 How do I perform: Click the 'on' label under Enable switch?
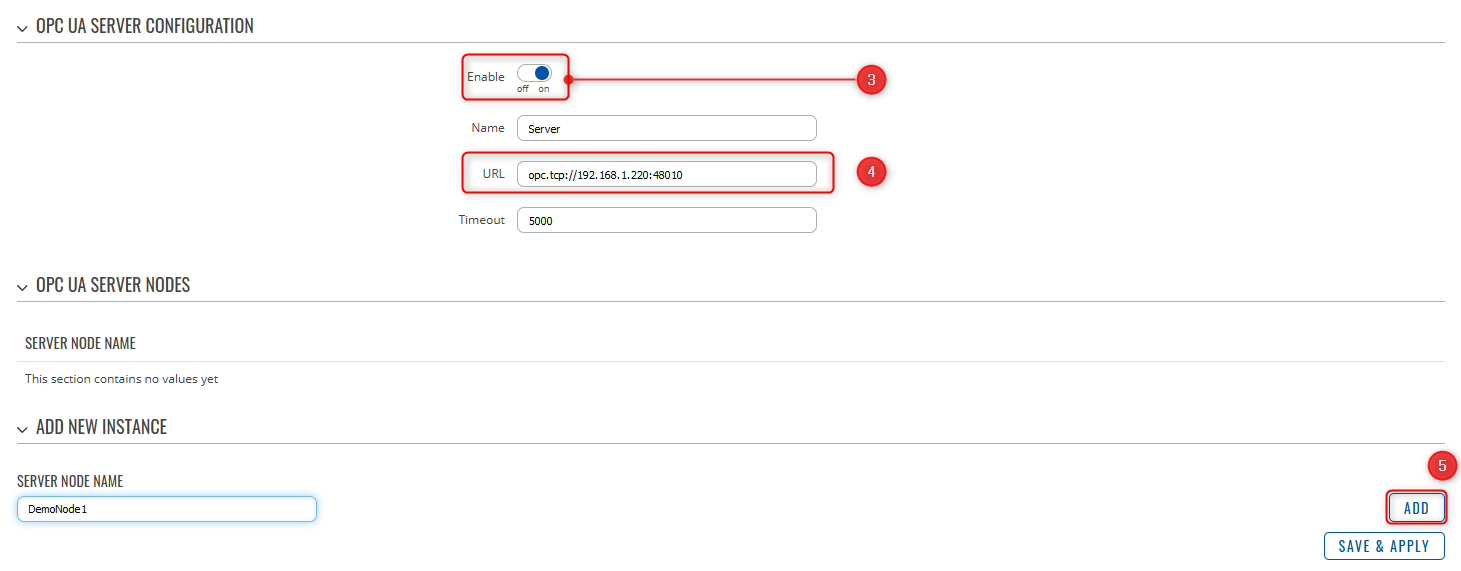544,89
